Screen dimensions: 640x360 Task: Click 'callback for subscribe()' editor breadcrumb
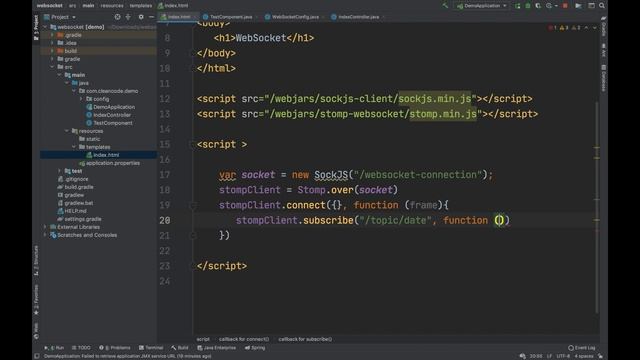(305, 339)
